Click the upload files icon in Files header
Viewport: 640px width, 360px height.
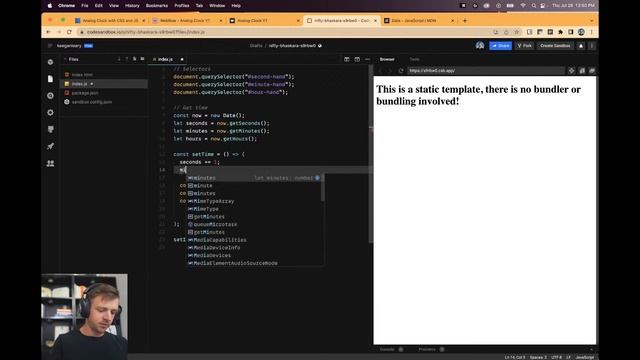[127, 59]
